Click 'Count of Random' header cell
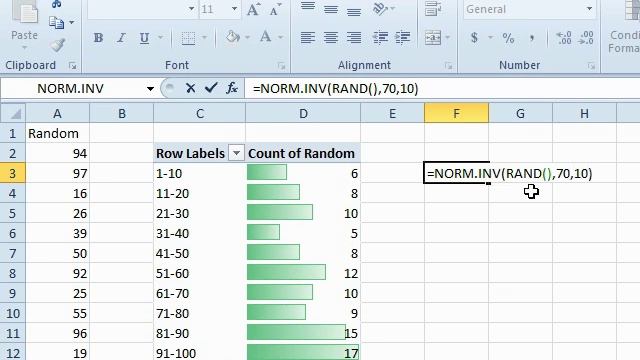Viewport: 640px width, 360px height. [x=303, y=153]
